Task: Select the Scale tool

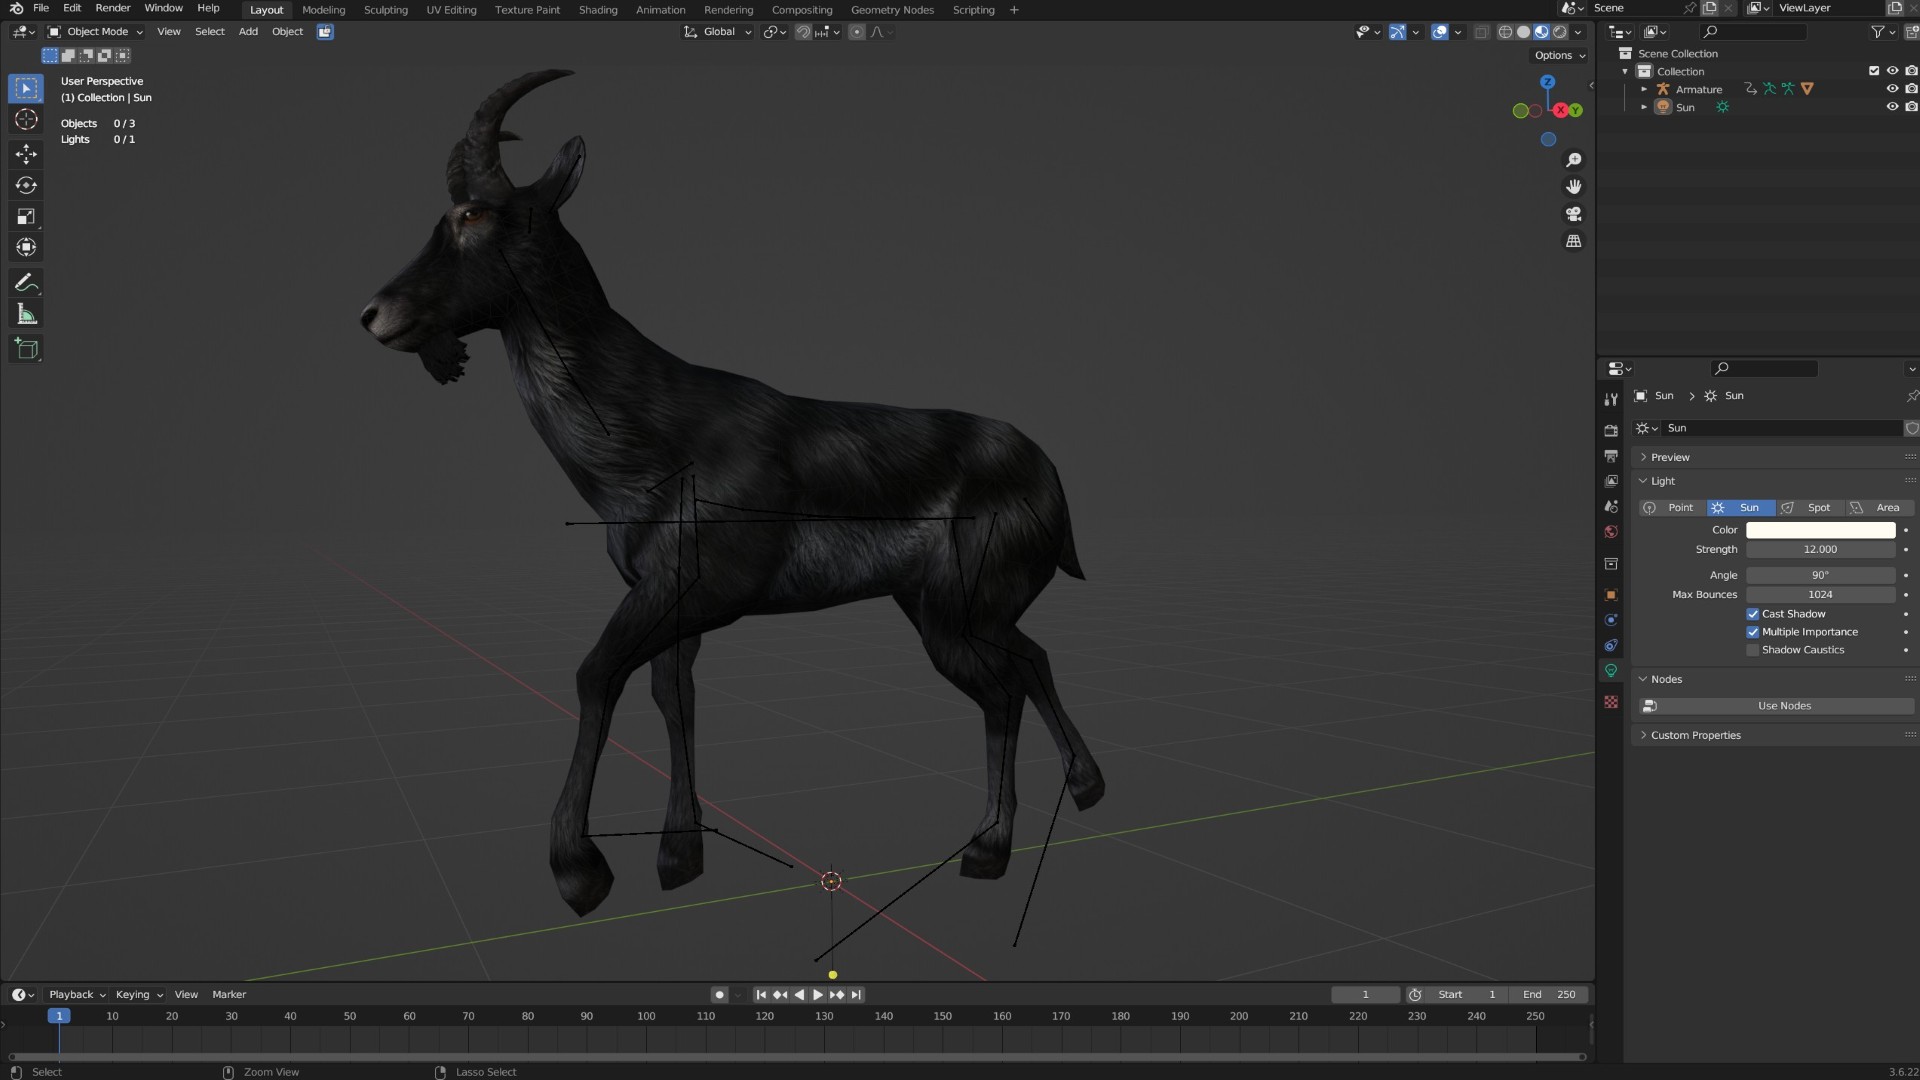Action: click(26, 216)
